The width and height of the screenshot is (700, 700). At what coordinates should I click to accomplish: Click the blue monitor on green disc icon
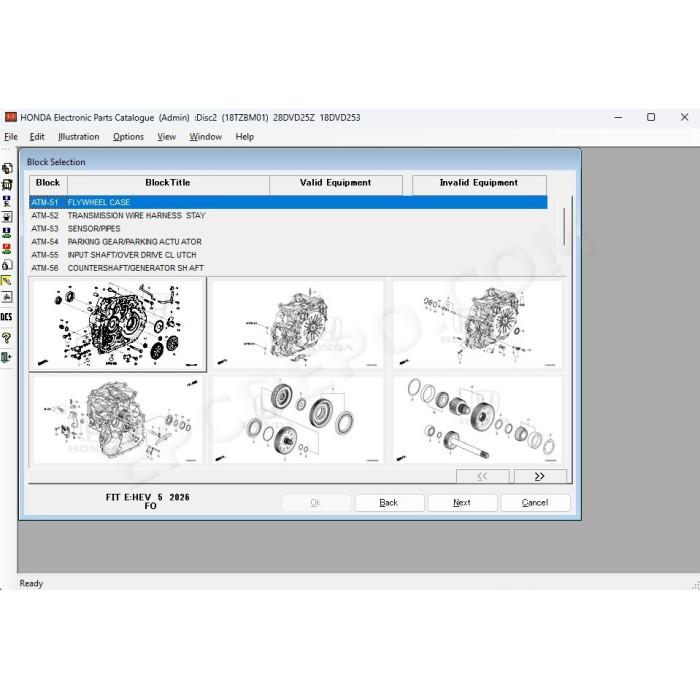(x=7, y=233)
